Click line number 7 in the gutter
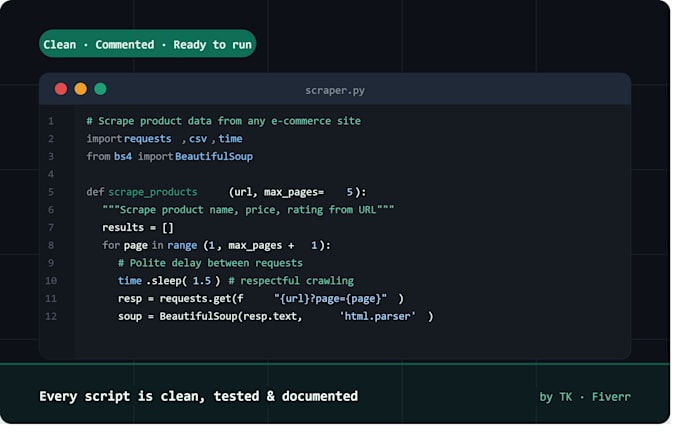 51,228
